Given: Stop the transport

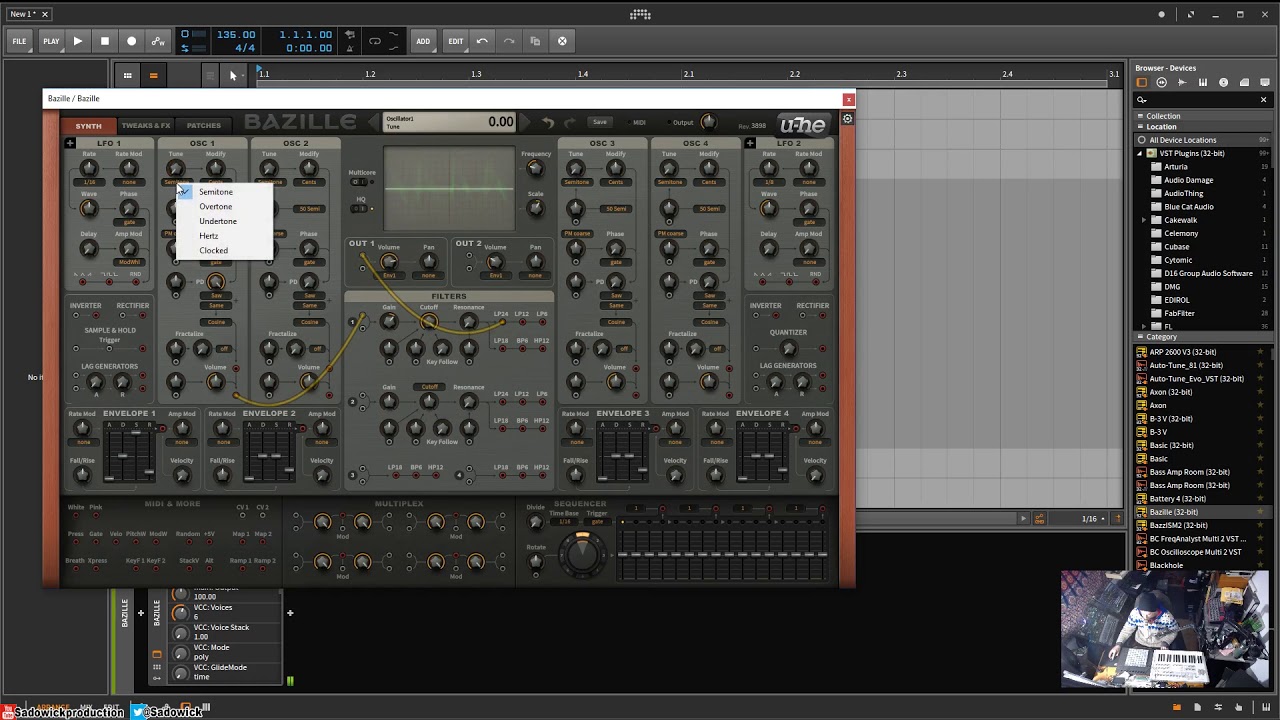Looking at the screenshot, I should point(104,41).
